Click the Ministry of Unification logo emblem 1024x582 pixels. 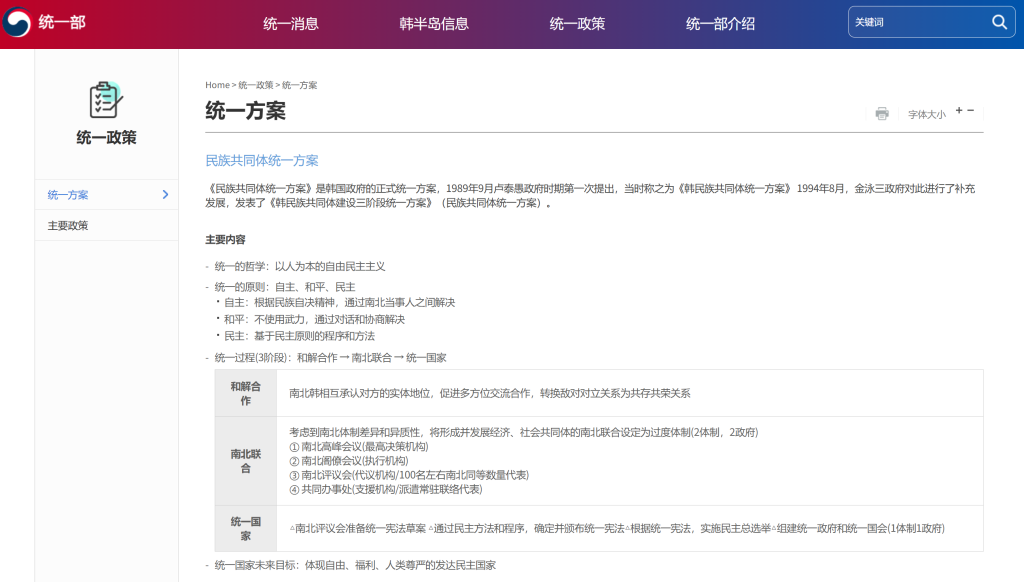(x=16, y=23)
